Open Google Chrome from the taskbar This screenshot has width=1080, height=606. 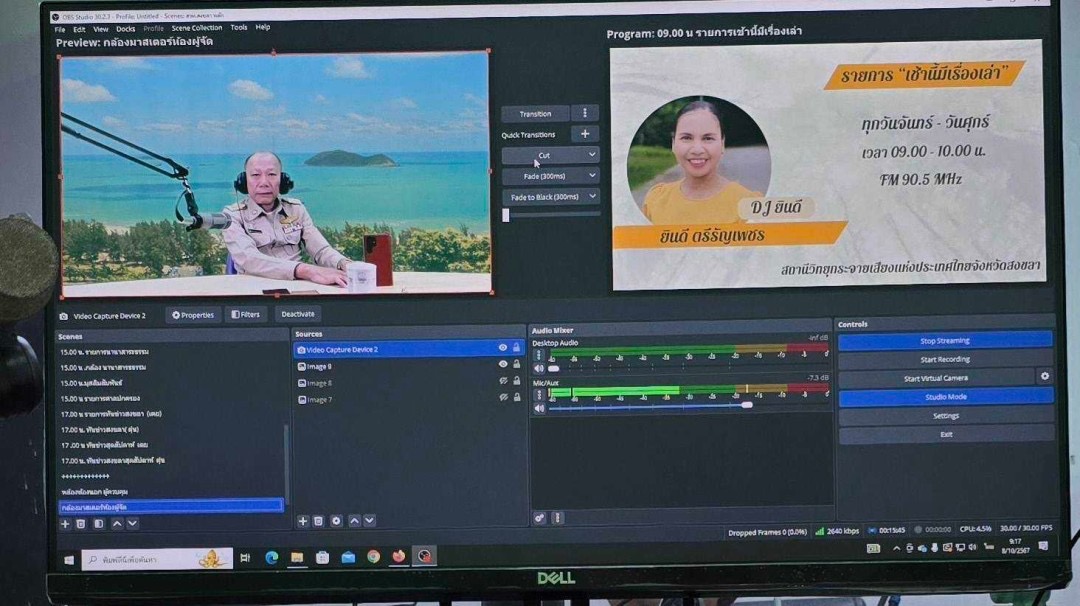(373, 557)
